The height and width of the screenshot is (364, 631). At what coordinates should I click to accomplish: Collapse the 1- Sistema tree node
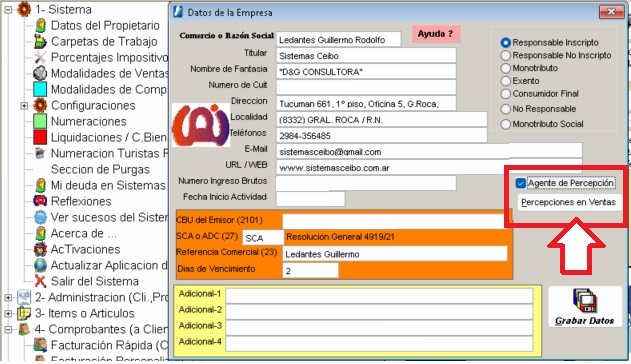click(8, 9)
